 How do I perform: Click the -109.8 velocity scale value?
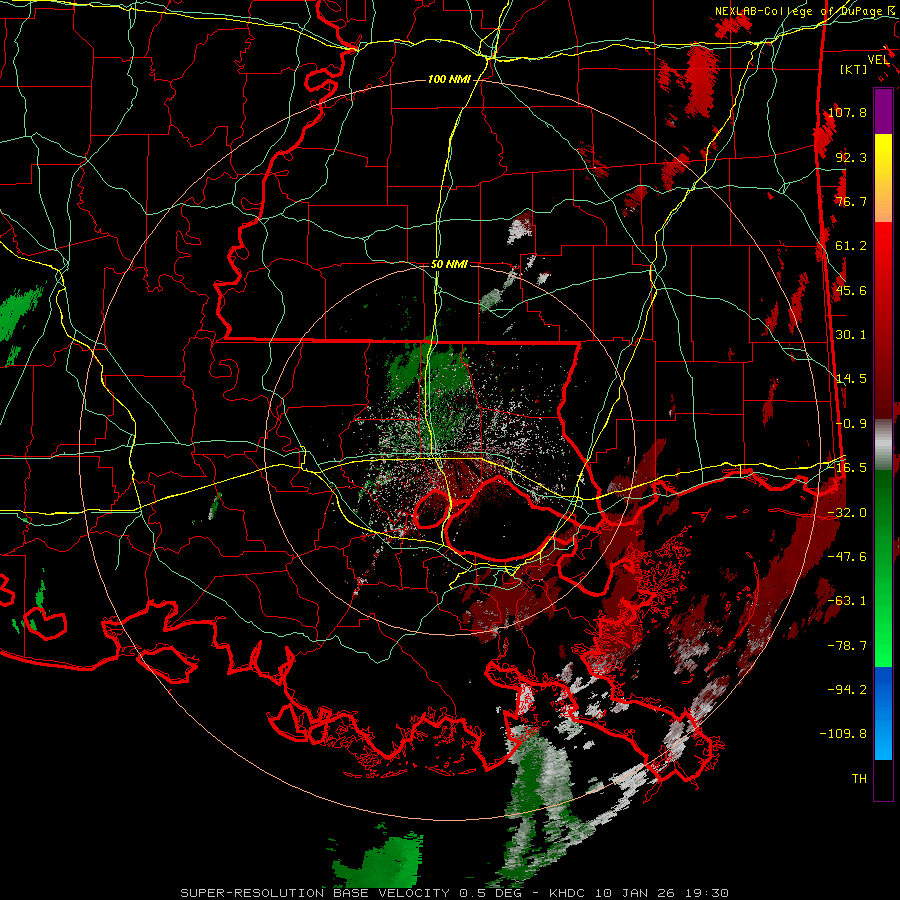click(x=843, y=734)
